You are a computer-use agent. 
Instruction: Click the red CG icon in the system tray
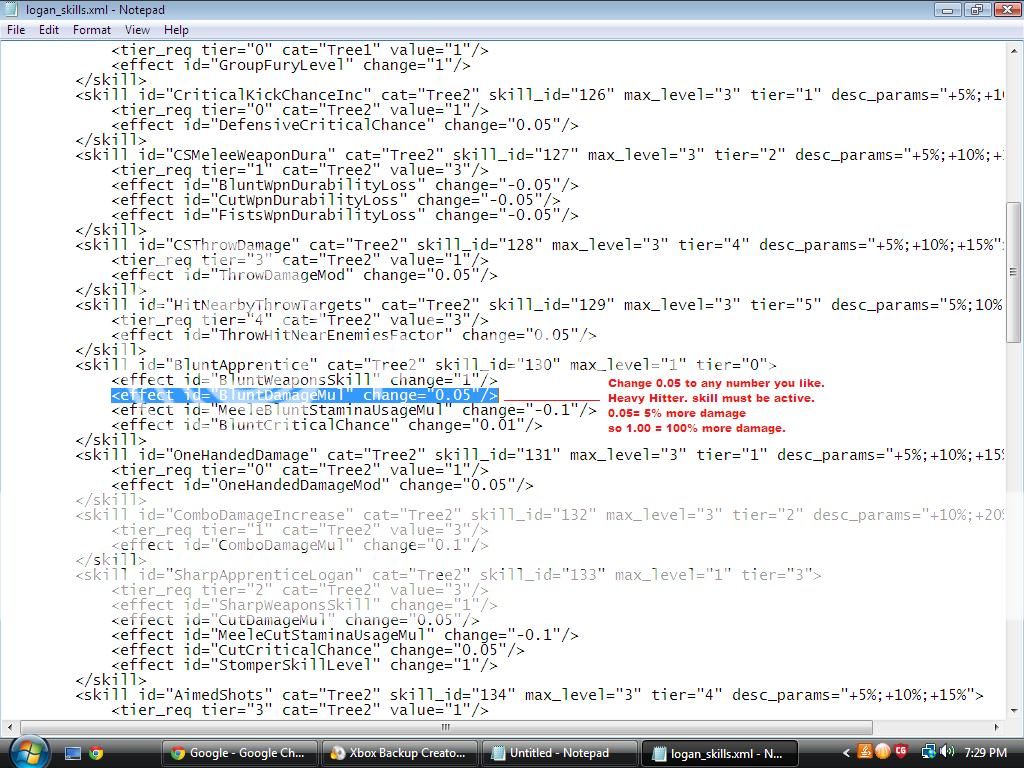(901, 753)
